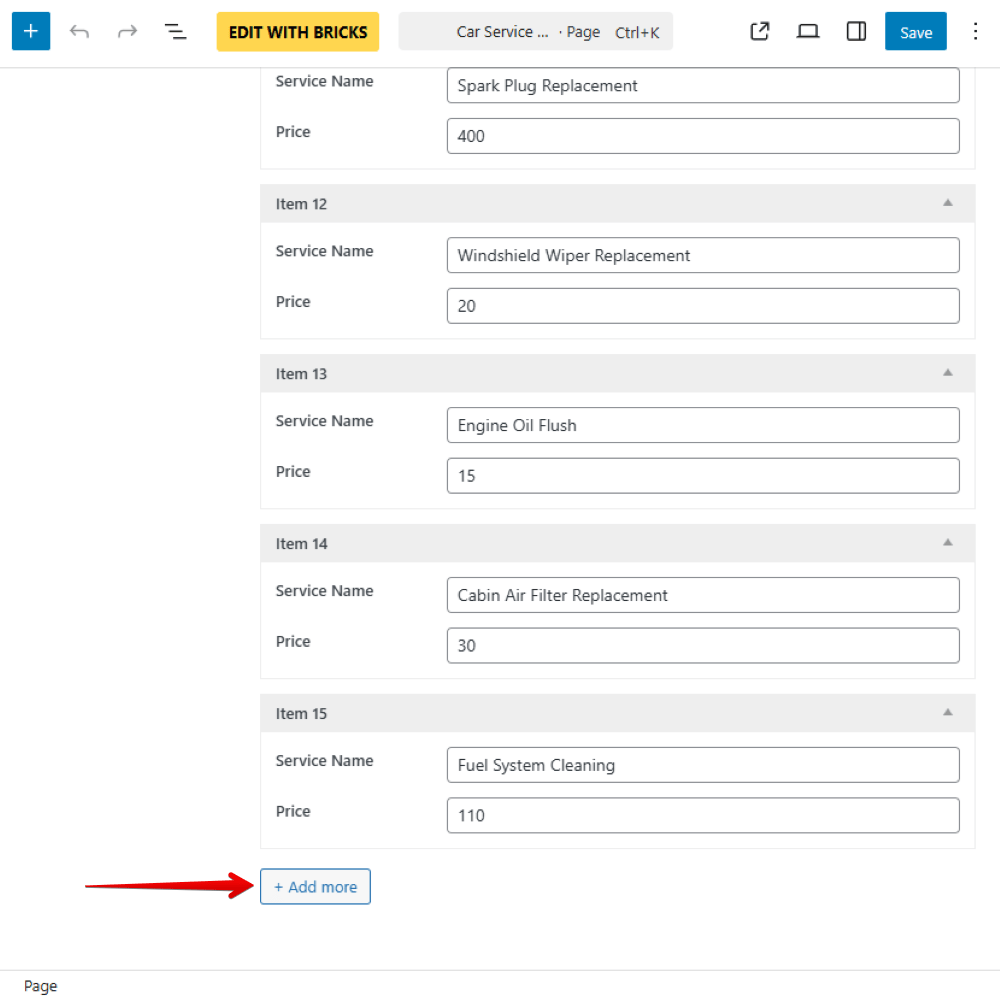
Task: Collapse the Item 13 panel
Action: tap(948, 373)
